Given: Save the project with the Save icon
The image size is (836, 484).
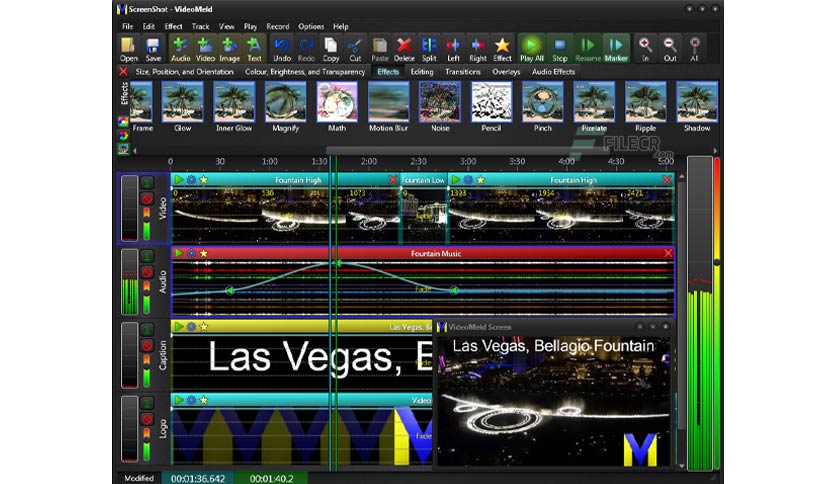Looking at the screenshot, I should 153,49.
